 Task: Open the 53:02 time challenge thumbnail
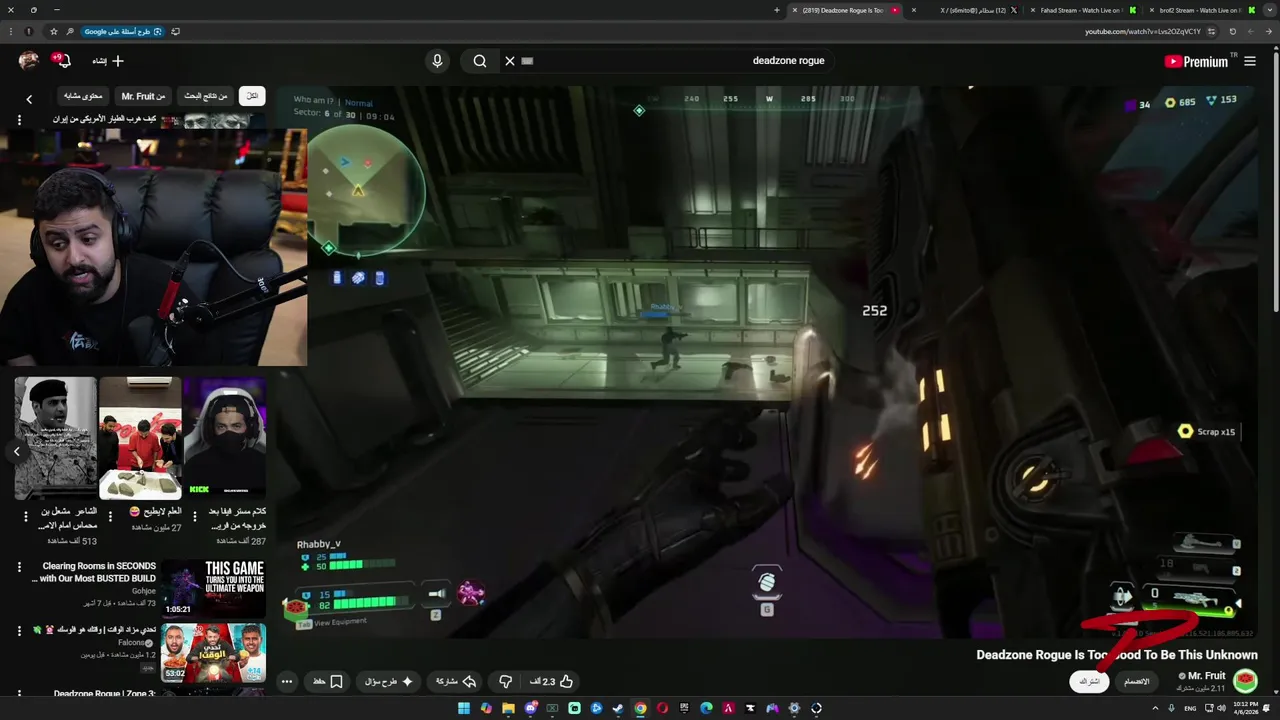(214, 652)
